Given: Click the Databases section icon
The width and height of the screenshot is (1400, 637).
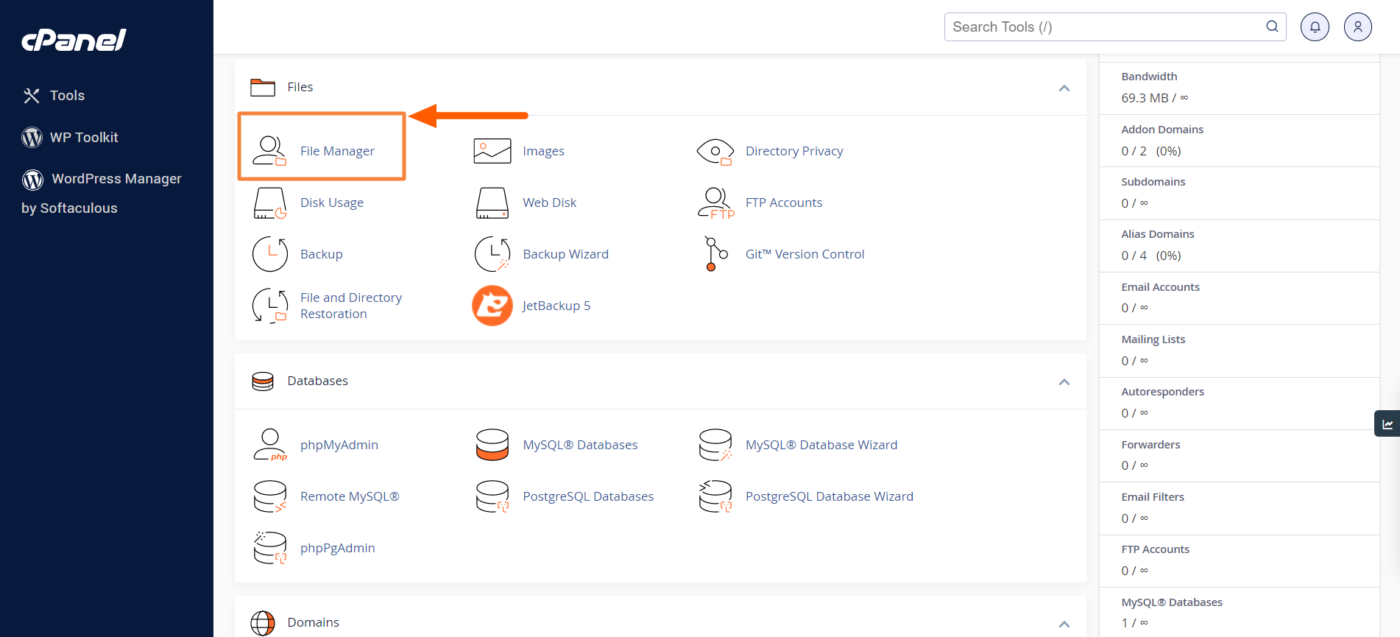Looking at the screenshot, I should click(263, 381).
